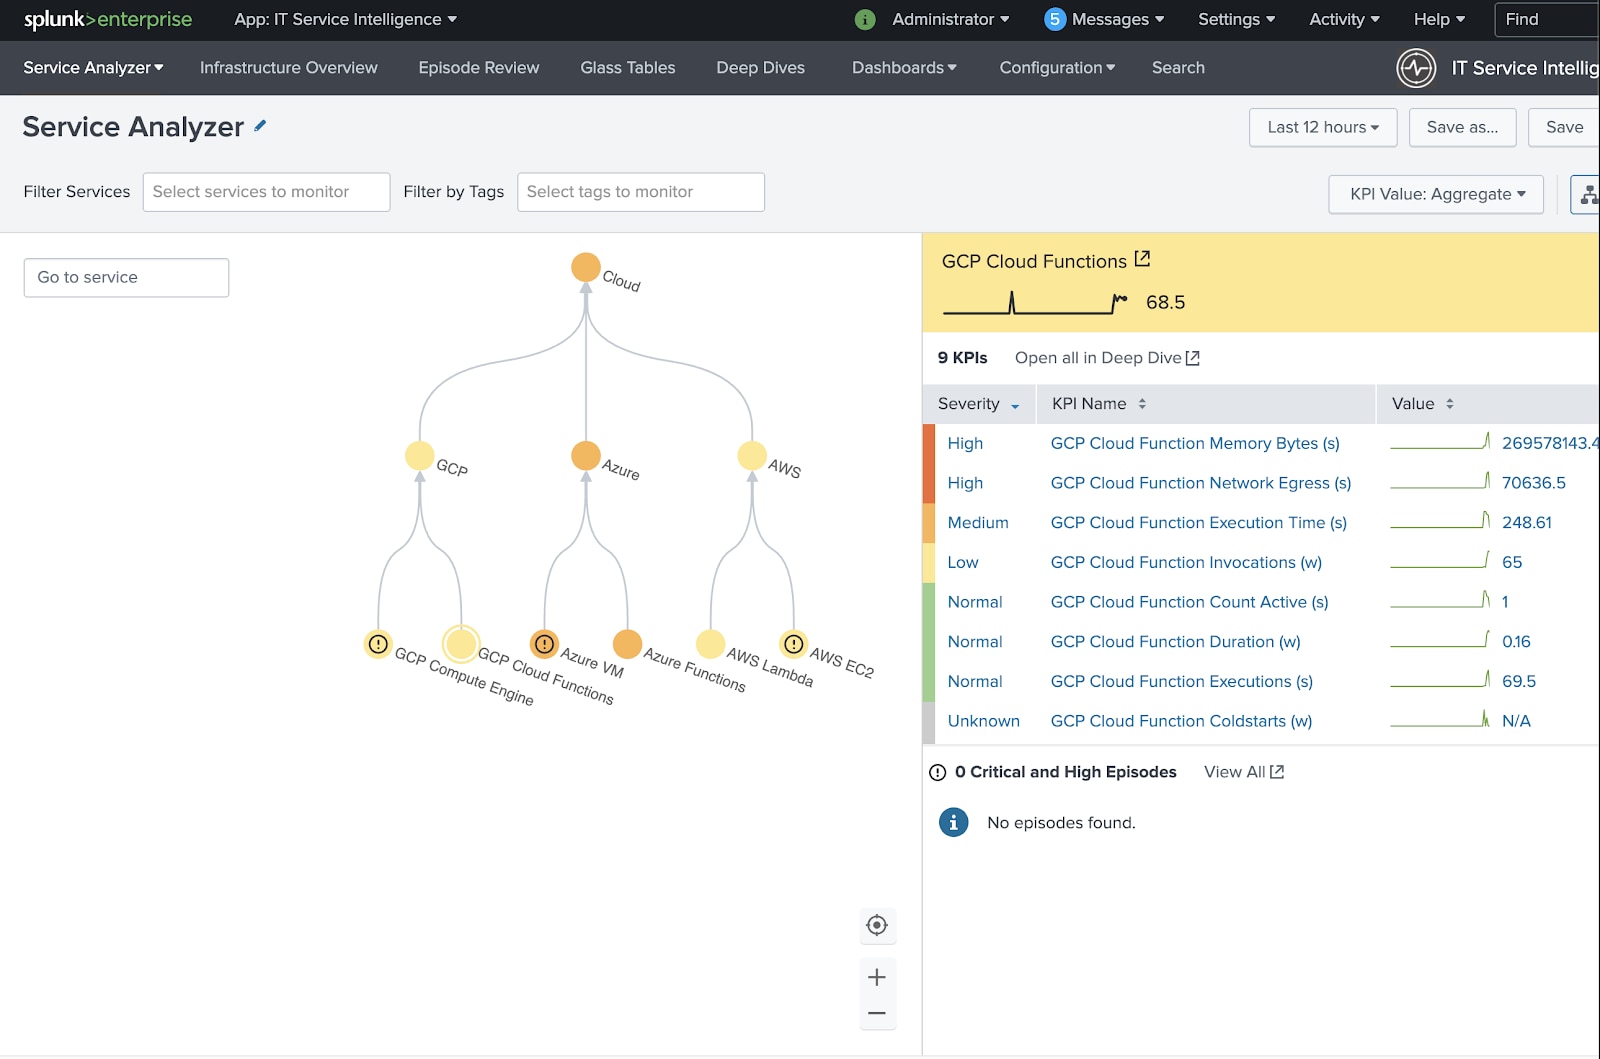The image size is (1600, 1059).
Task: Open GCP Cloud Function Memory Bytes (s) KPI
Action: [1195, 443]
